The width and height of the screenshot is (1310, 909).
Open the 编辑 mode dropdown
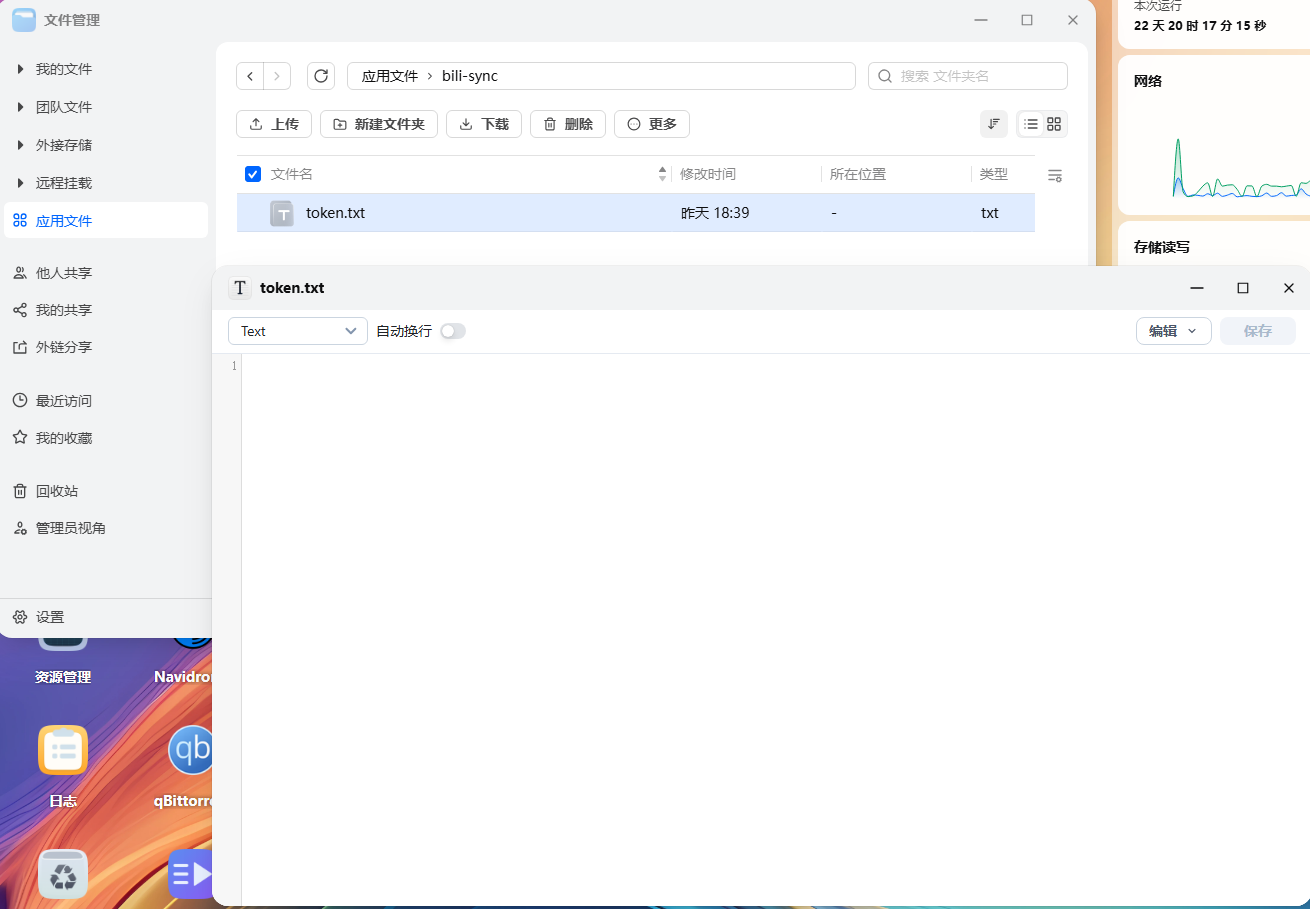click(1174, 331)
